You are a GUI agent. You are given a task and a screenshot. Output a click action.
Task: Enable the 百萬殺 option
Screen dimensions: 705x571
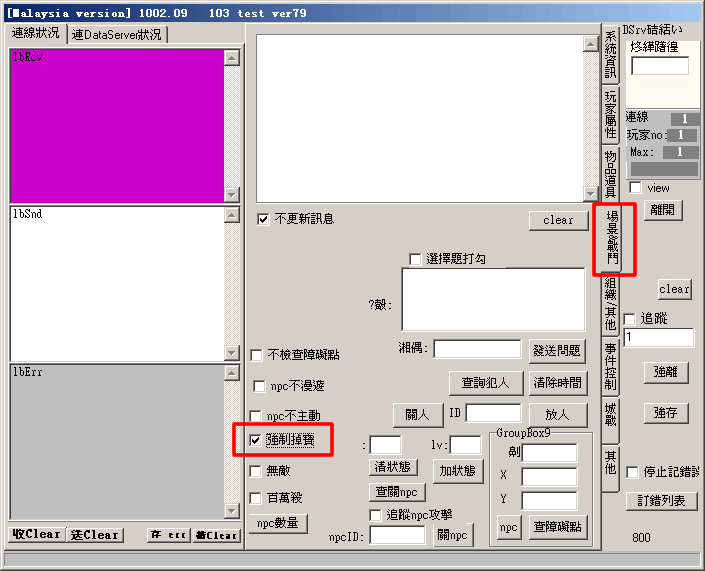pyautogui.click(x=257, y=497)
